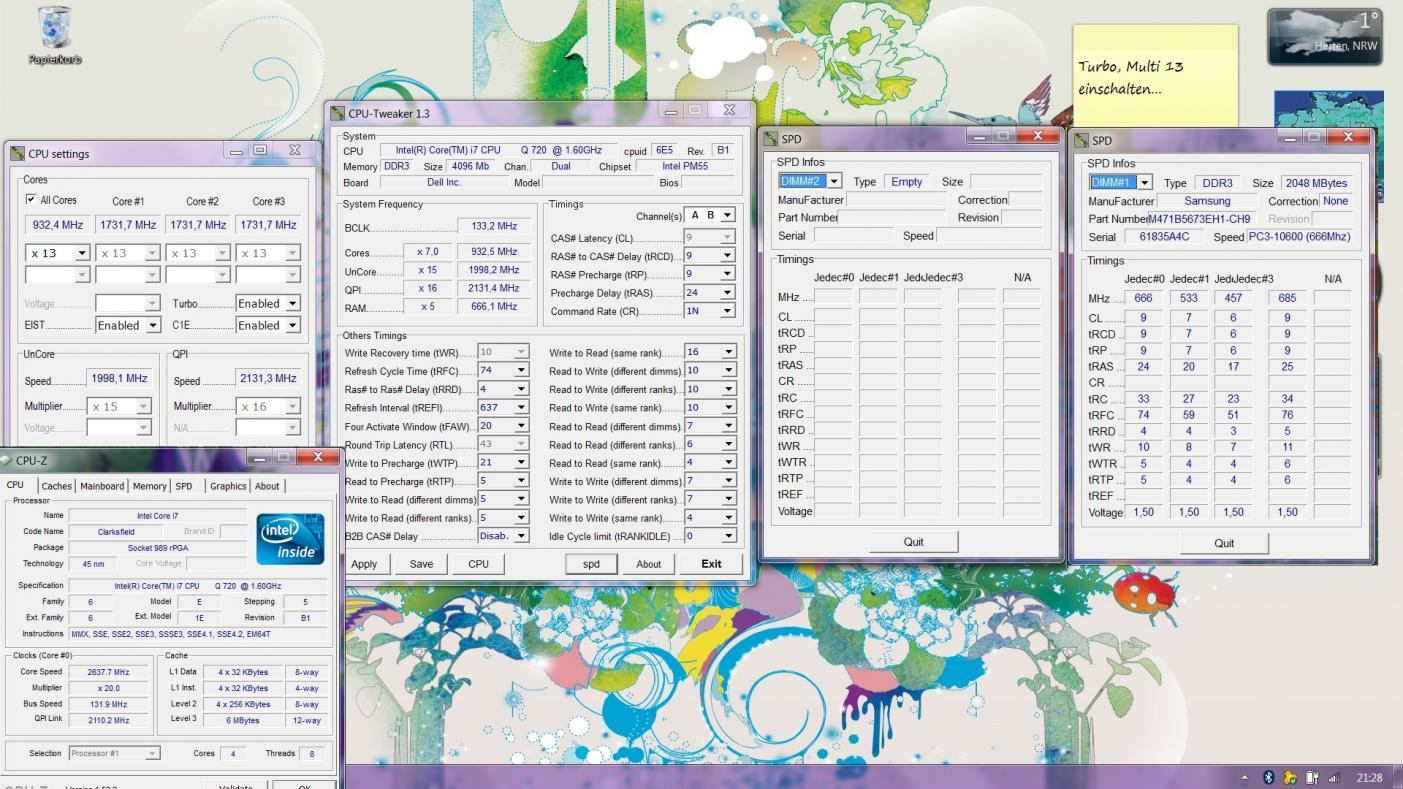Open the DIMM#1 slot selector dropdown
This screenshot has width=1403, height=789.
pos(1144,183)
